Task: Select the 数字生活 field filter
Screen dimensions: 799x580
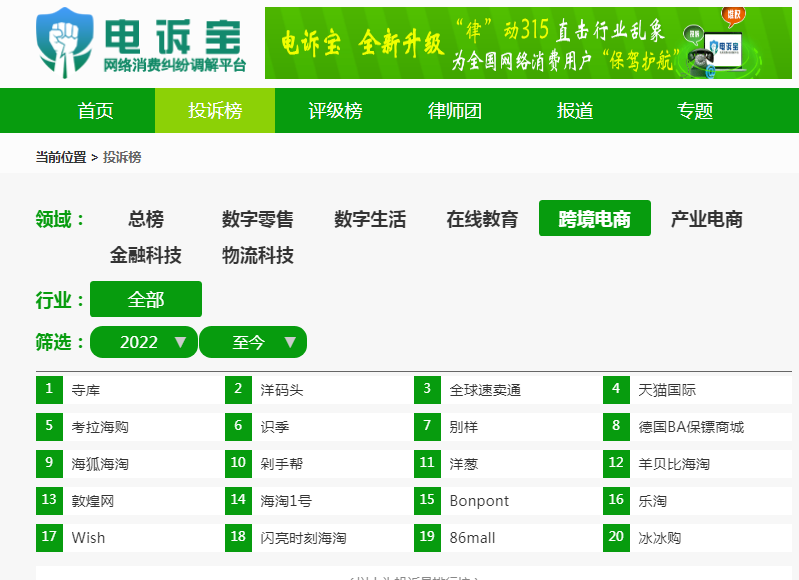Action: (x=370, y=219)
